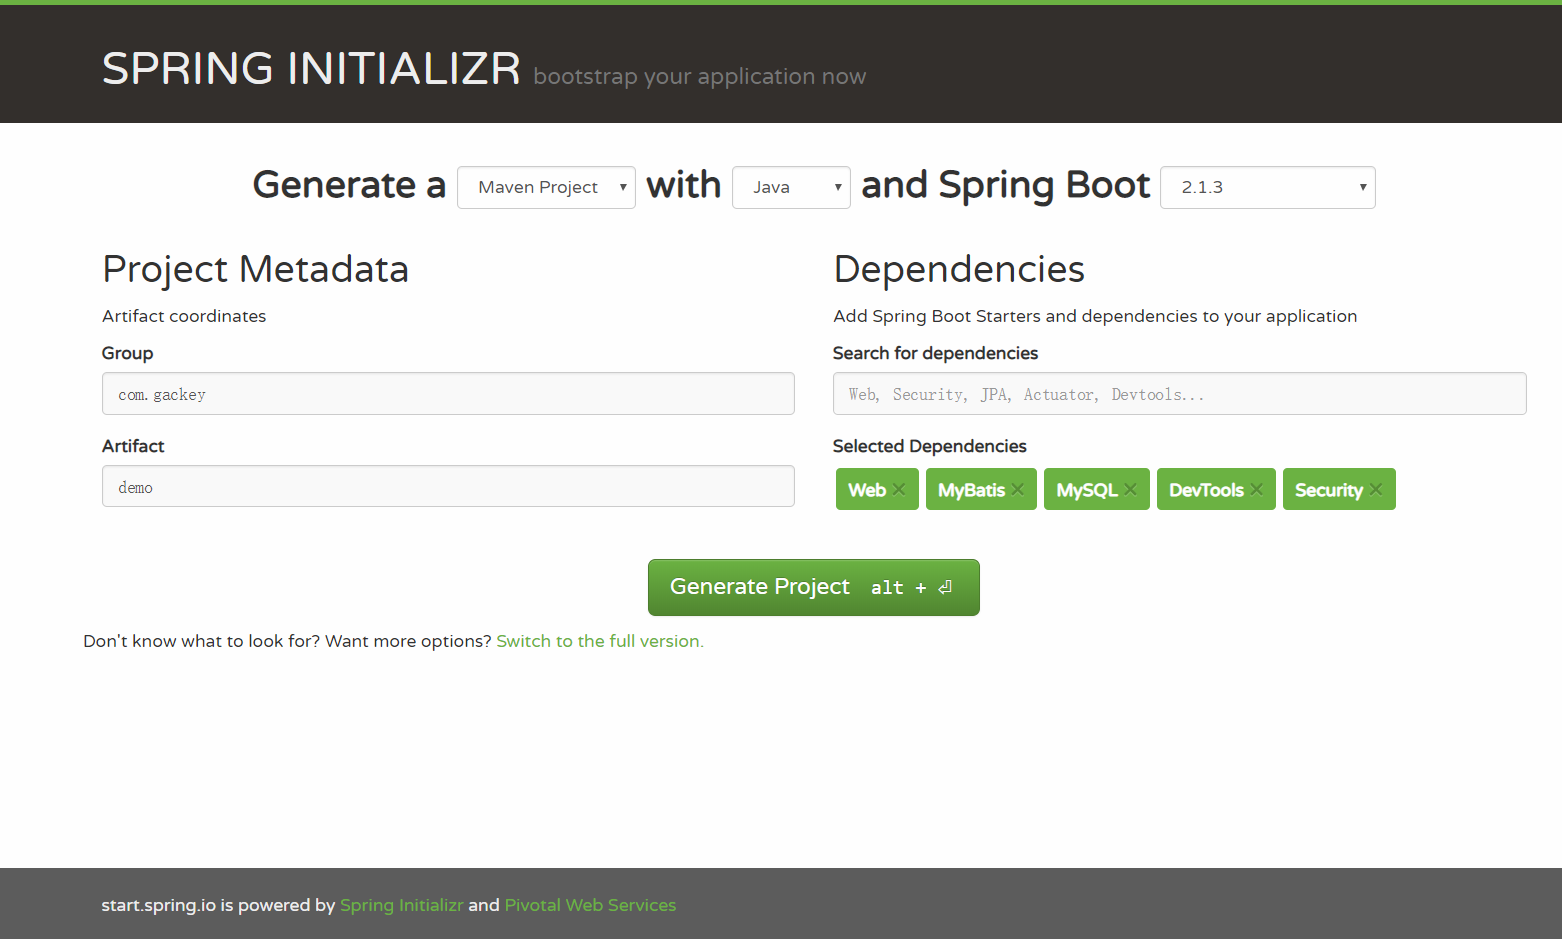Open the Java language dropdown
1562x939 pixels.
(x=791, y=187)
